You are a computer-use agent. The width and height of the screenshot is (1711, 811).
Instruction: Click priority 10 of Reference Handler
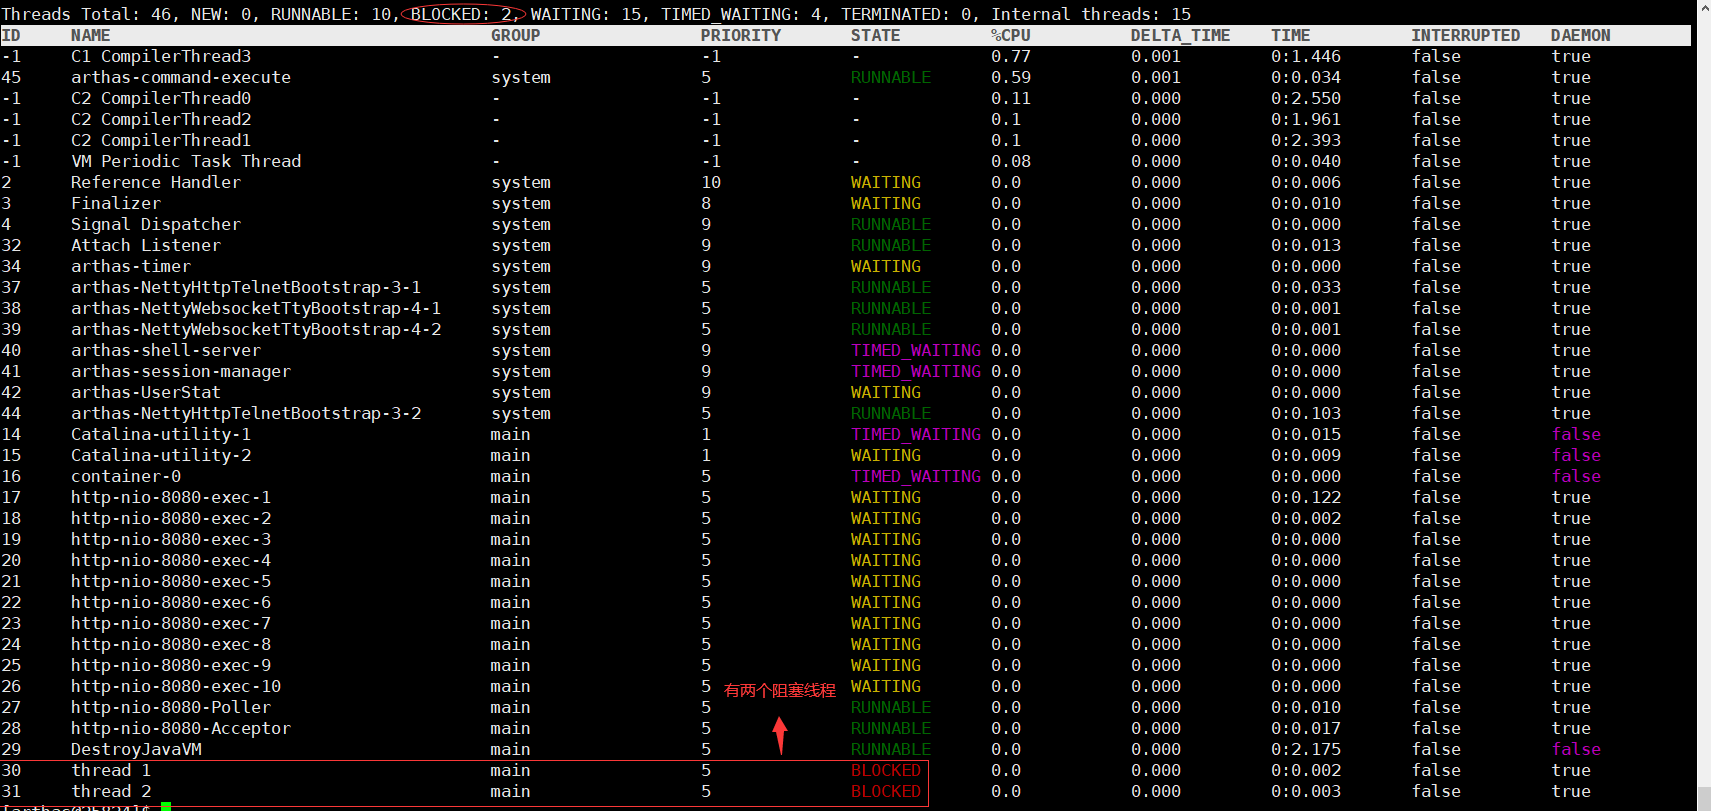click(x=711, y=182)
